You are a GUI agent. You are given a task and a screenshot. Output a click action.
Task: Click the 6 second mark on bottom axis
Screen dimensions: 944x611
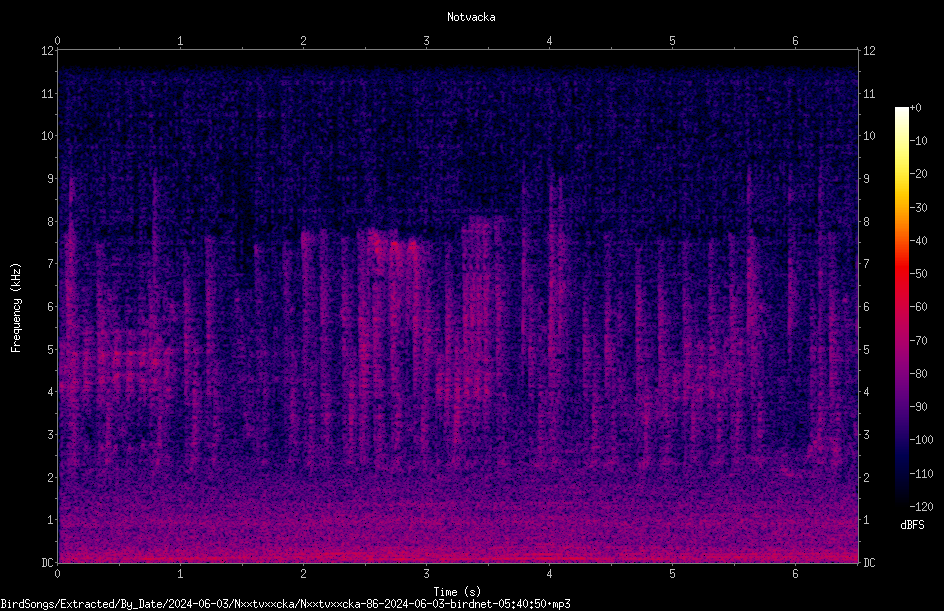point(795,574)
